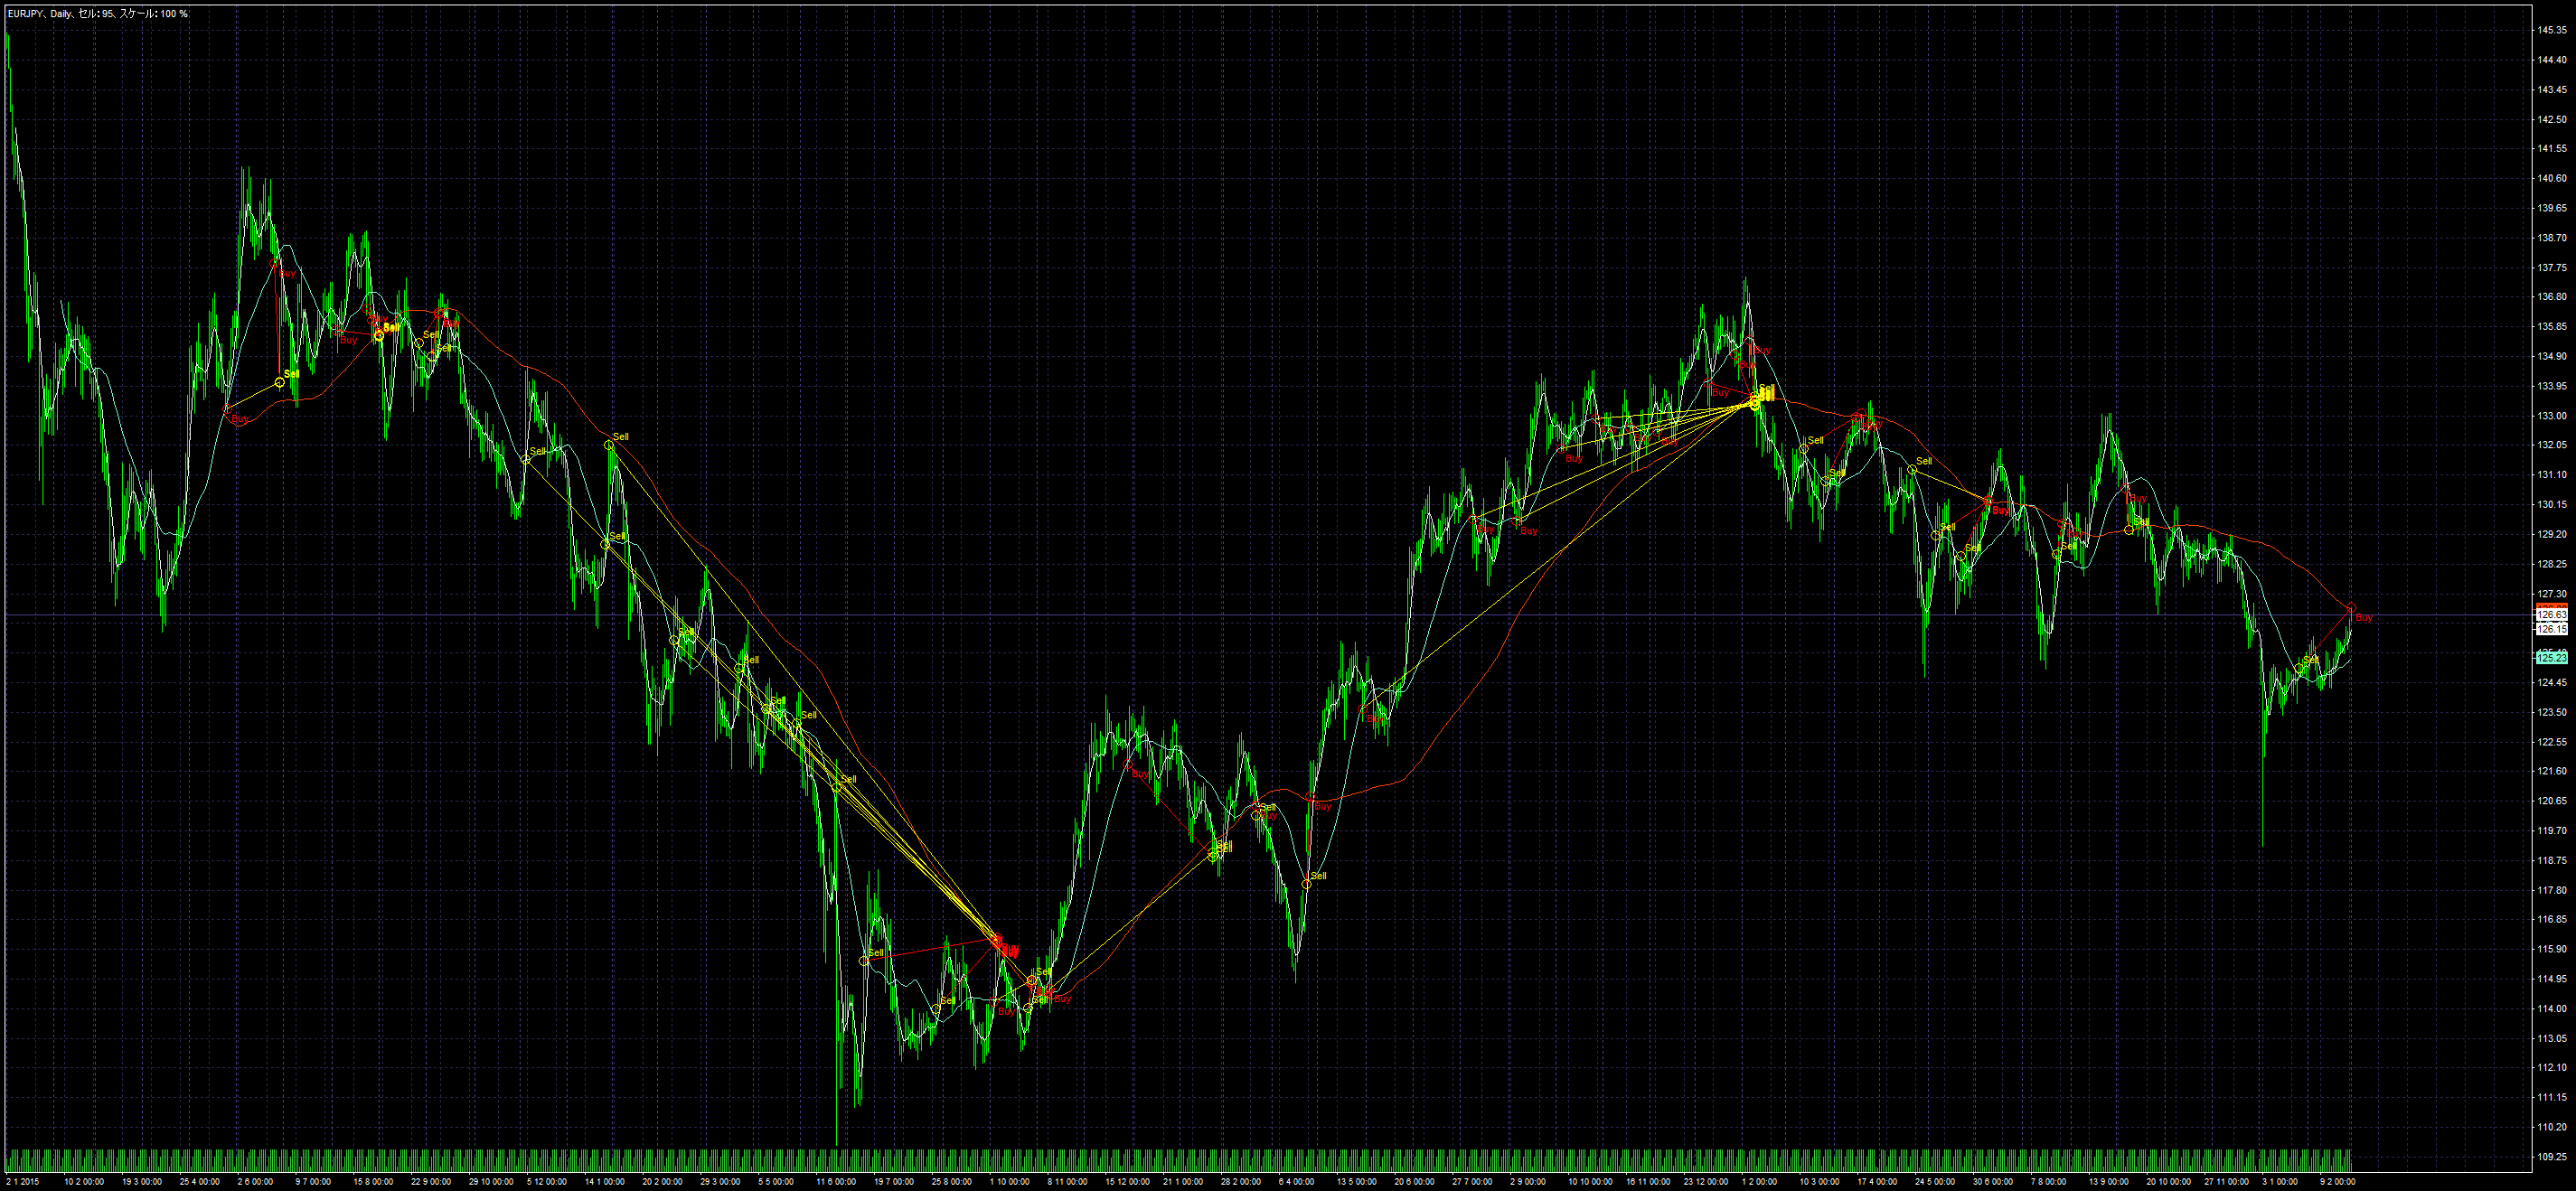This screenshot has width=2576, height=1191.
Task: Click the '1 10 00:00' date axis label
Action: [x=1009, y=1181]
